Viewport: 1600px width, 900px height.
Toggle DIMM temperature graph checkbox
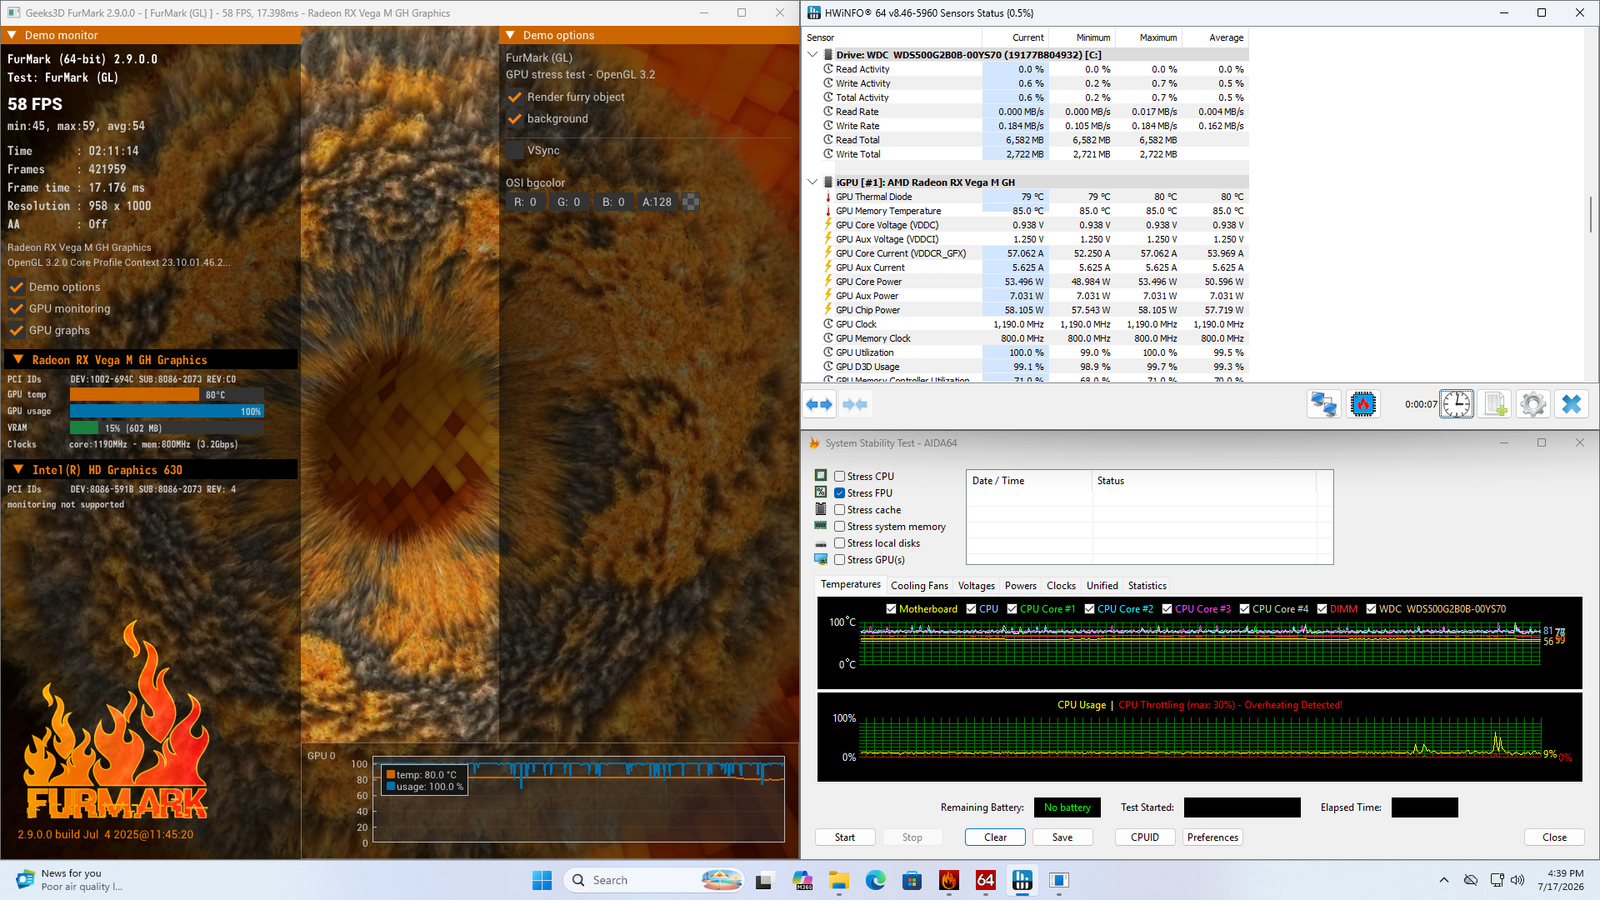click(x=1322, y=609)
